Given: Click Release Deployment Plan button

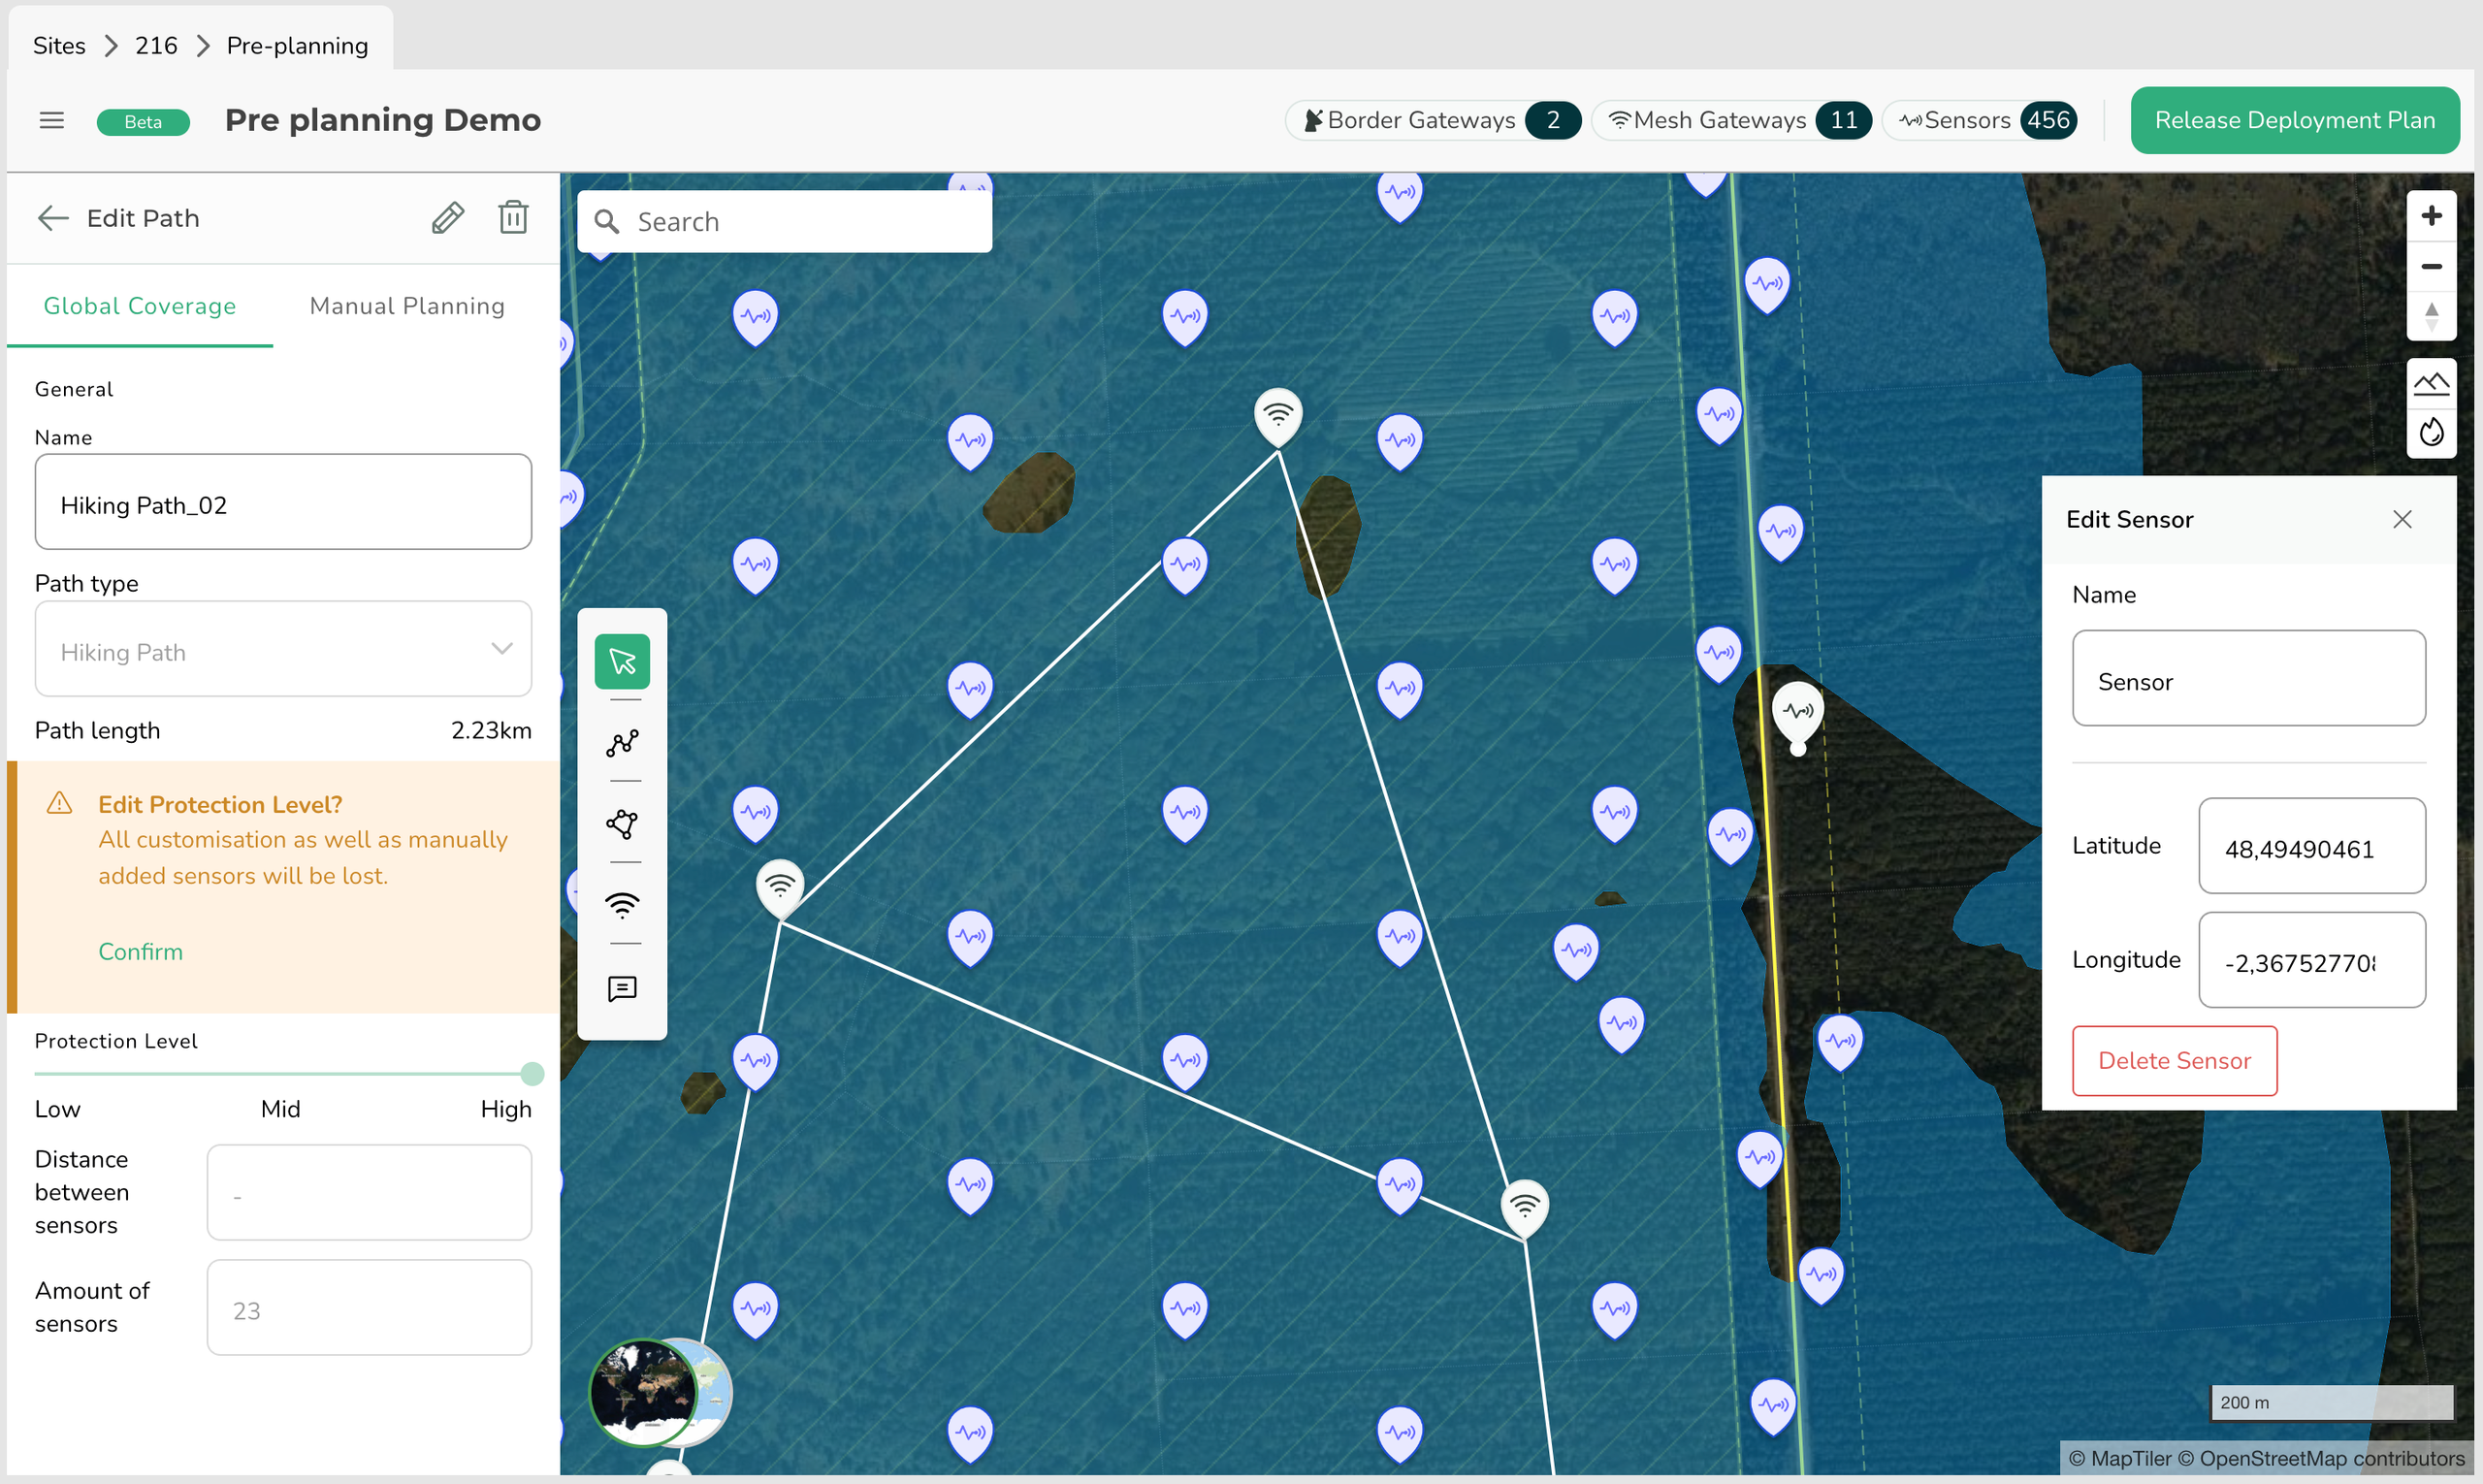Looking at the screenshot, I should (2294, 120).
